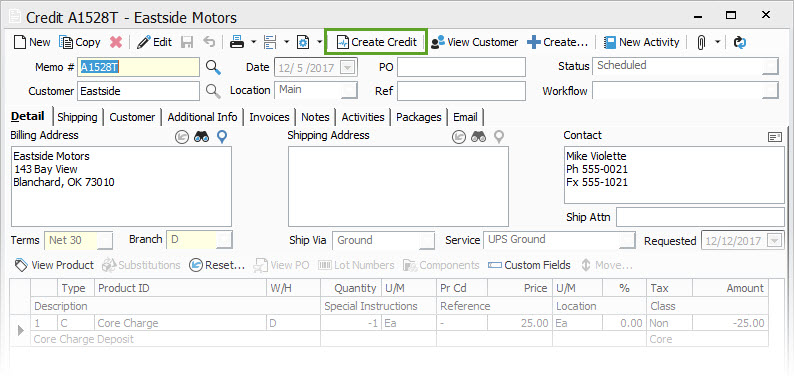Viewport: 794px width, 378px height.
Task: Expand the Location dropdown
Action: pos(348,91)
